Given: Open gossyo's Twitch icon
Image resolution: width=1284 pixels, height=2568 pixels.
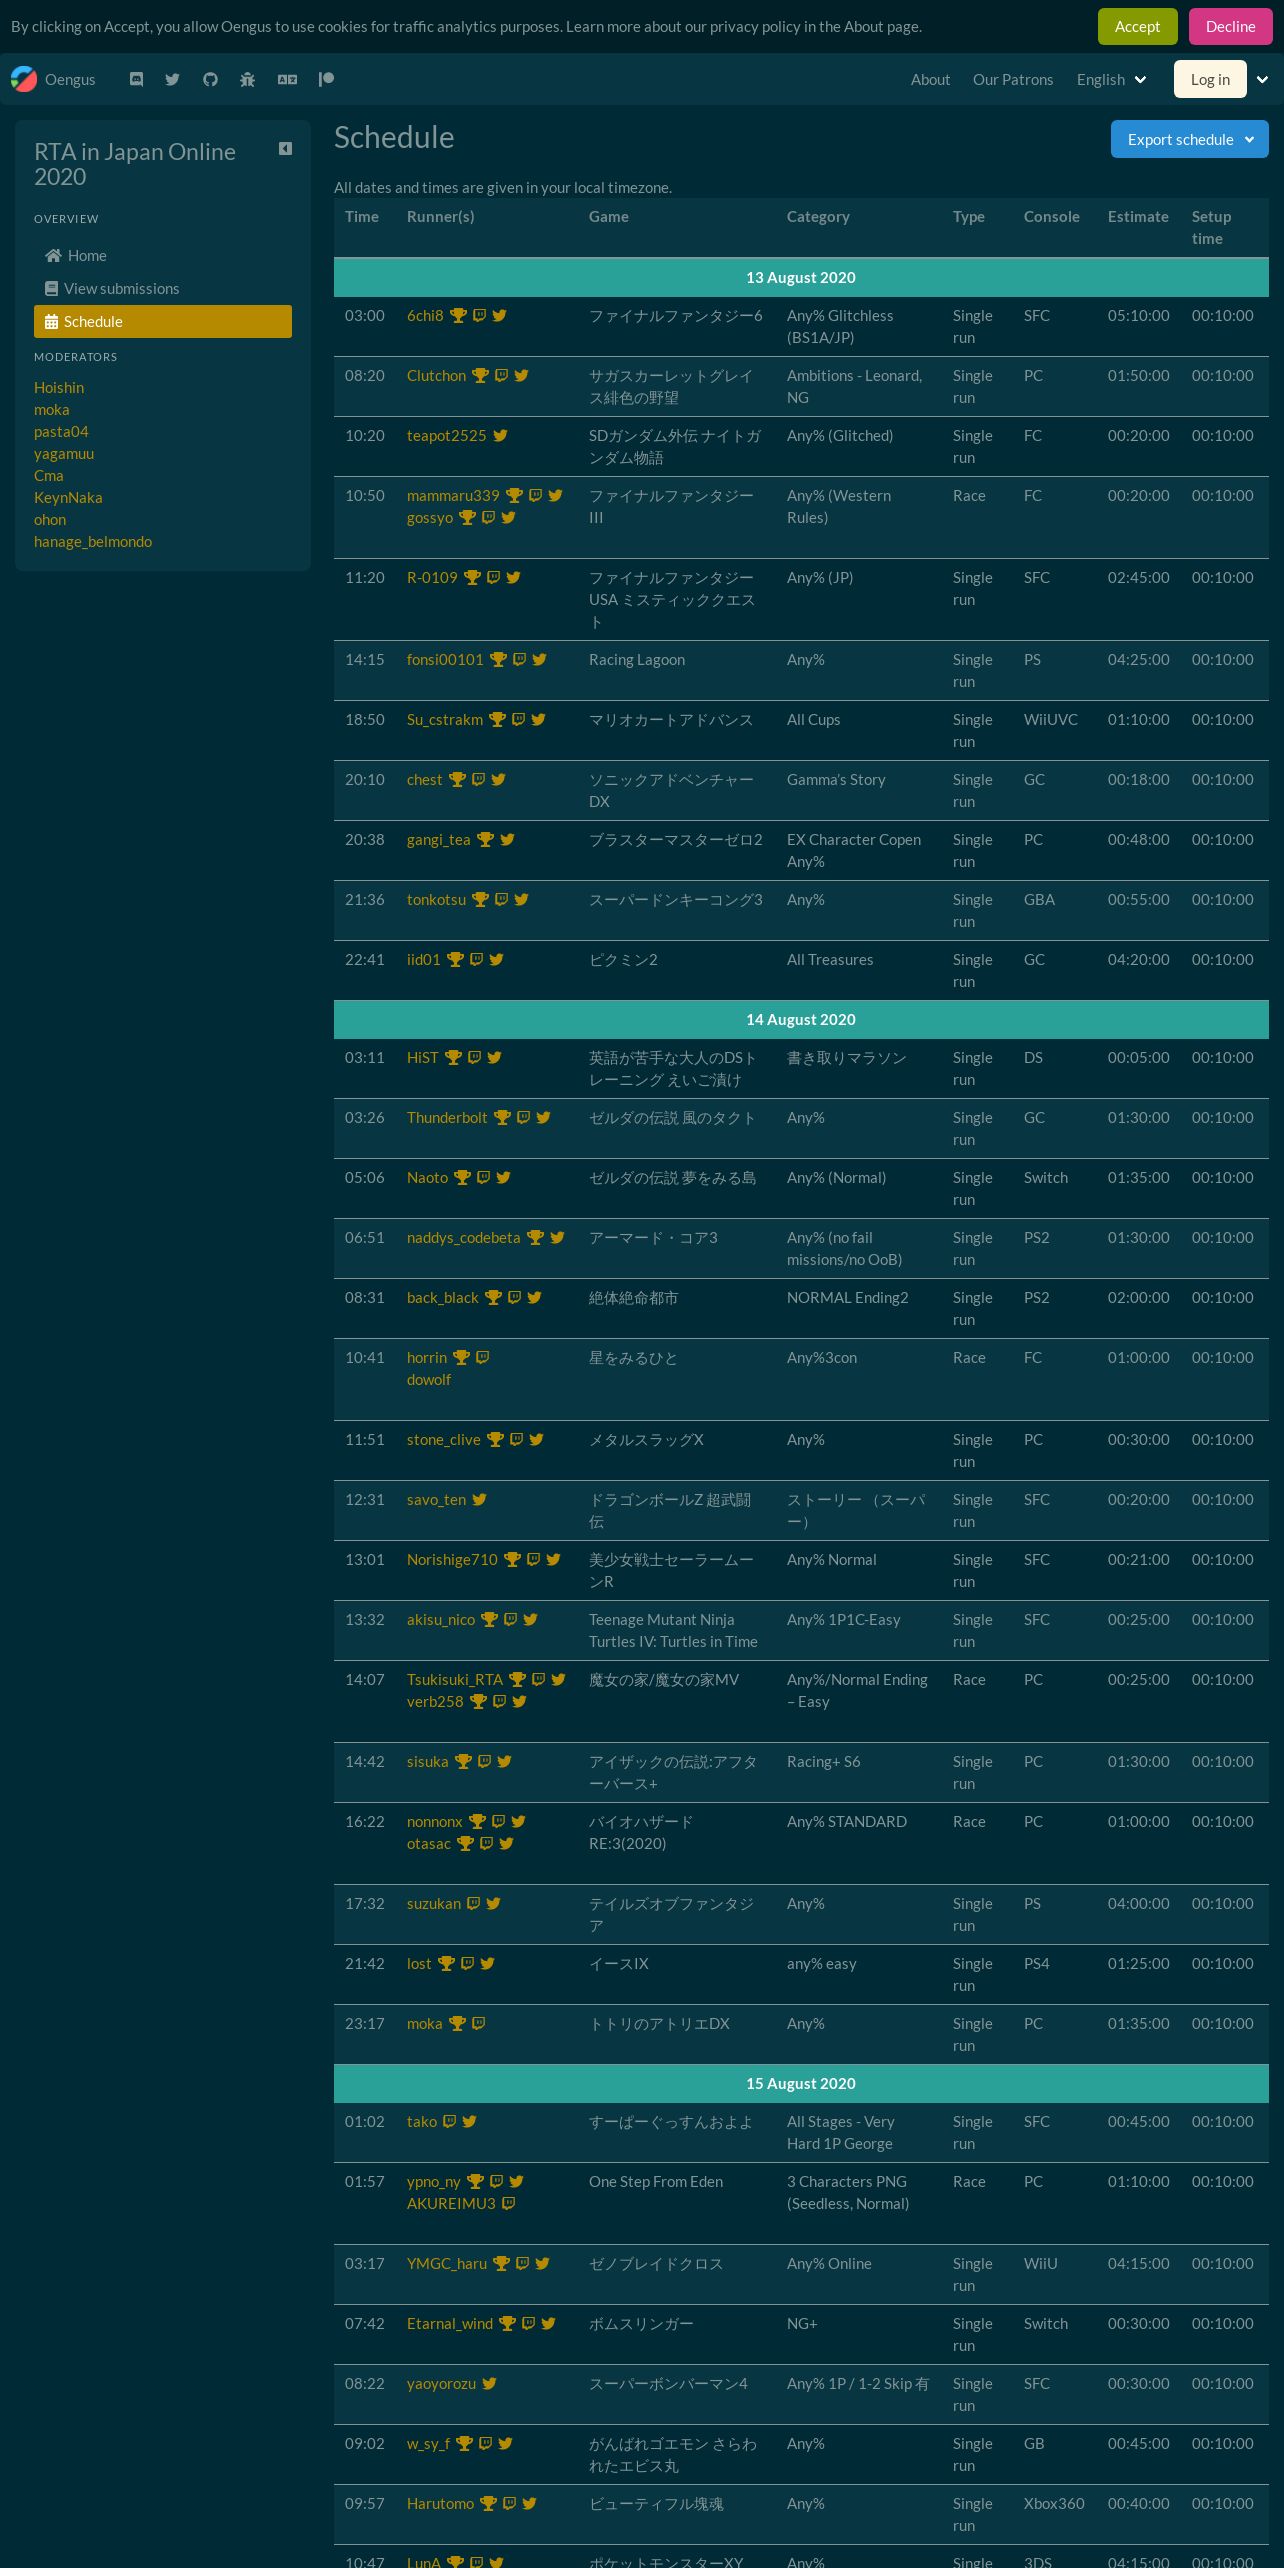Looking at the screenshot, I should click(x=488, y=517).
